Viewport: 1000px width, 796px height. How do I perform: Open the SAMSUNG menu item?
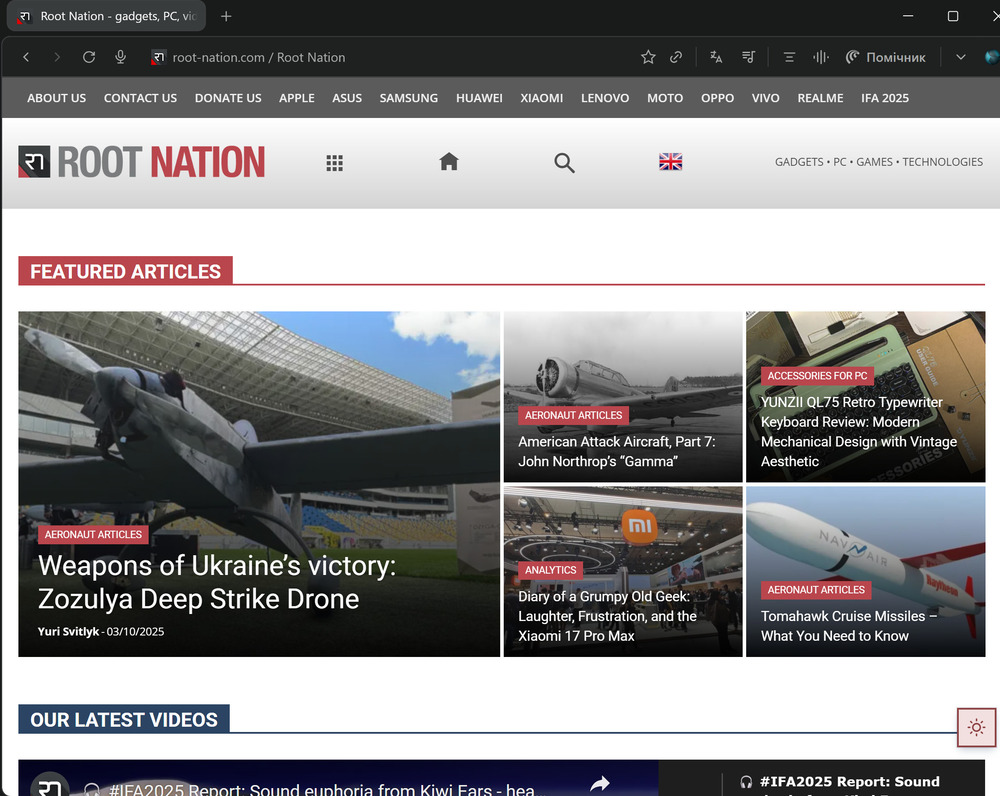(409, 98)
